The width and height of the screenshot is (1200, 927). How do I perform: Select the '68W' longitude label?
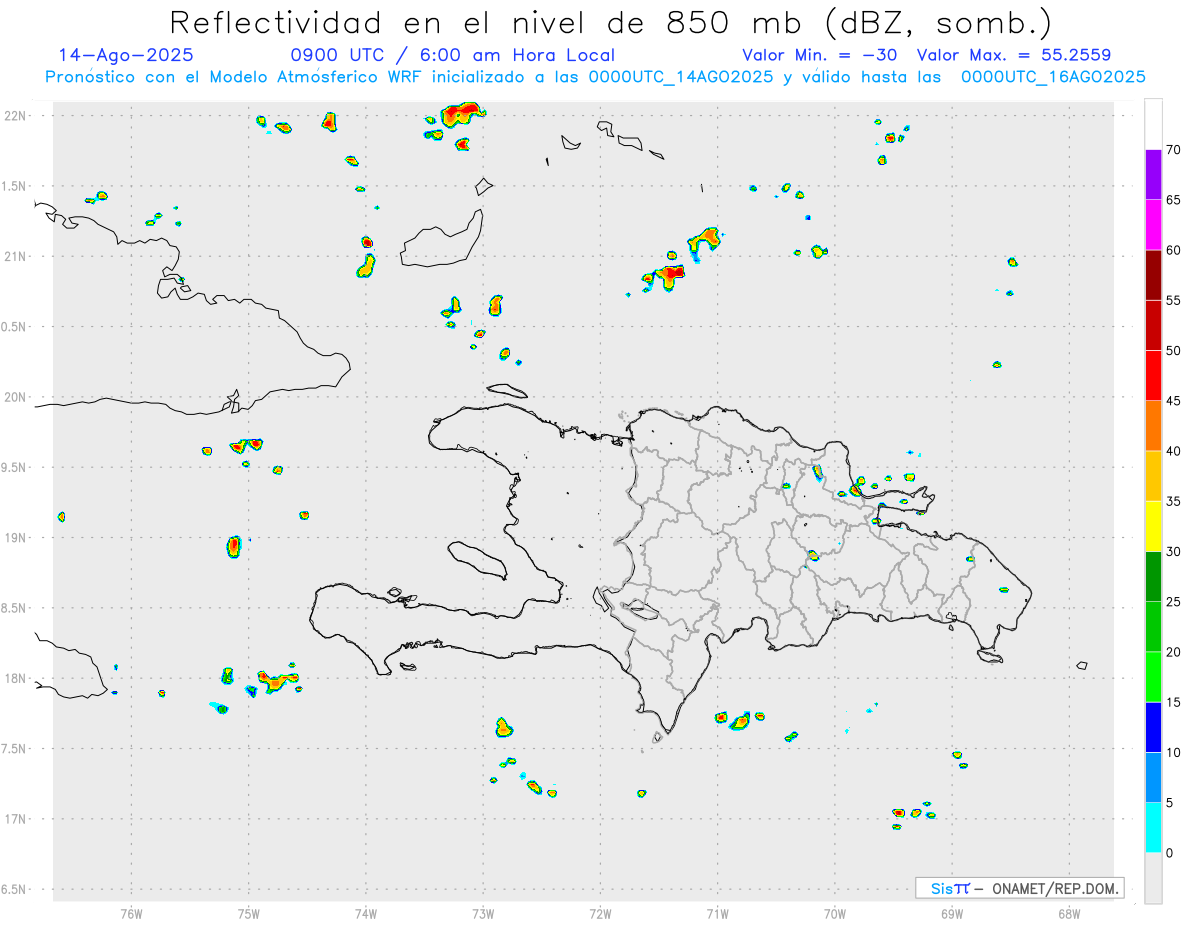pos(1069,913)
